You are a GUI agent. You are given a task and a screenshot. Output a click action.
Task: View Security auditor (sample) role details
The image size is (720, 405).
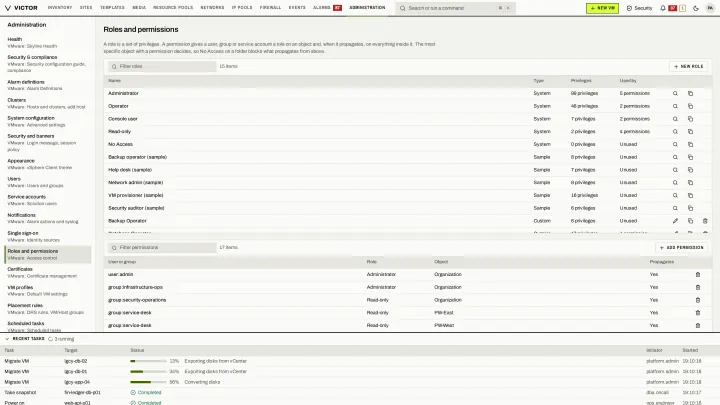[675, 208]
